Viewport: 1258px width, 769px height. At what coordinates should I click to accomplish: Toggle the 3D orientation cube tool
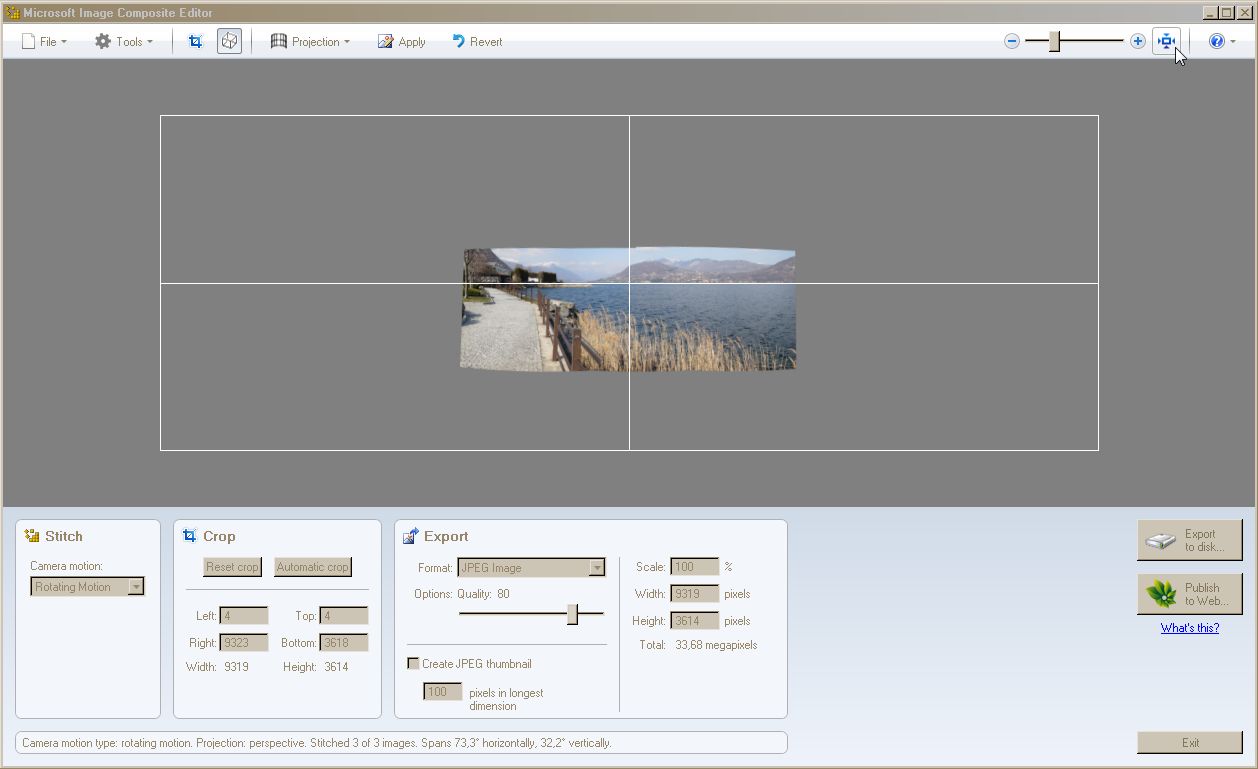pyautogui.click(x=230, y=41)
